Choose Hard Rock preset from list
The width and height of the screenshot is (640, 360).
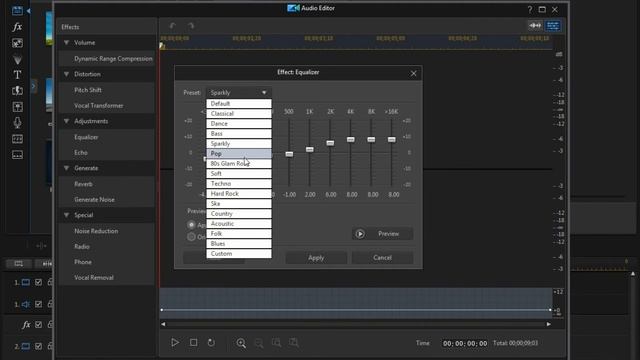pos(239,193)
